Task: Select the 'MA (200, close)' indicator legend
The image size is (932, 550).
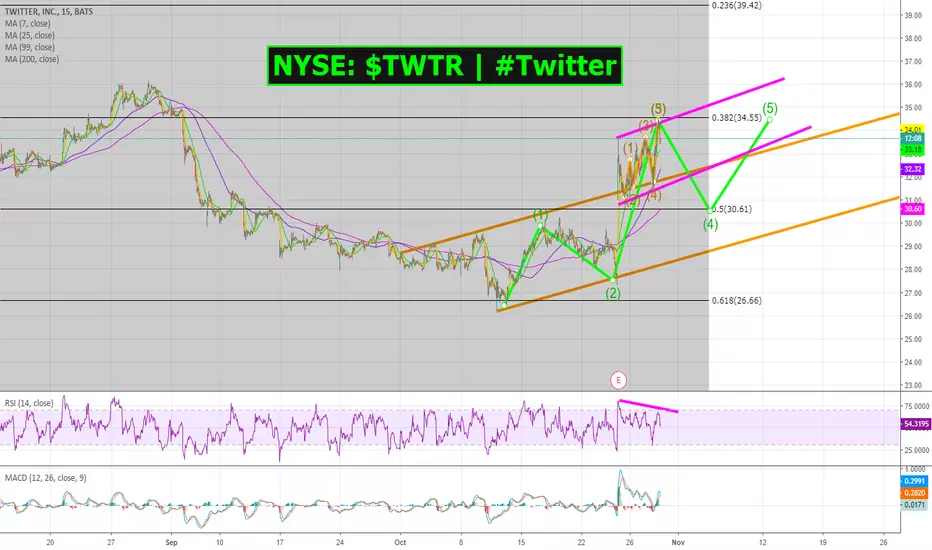Action: pyautogui.click(x=32, y=59)
